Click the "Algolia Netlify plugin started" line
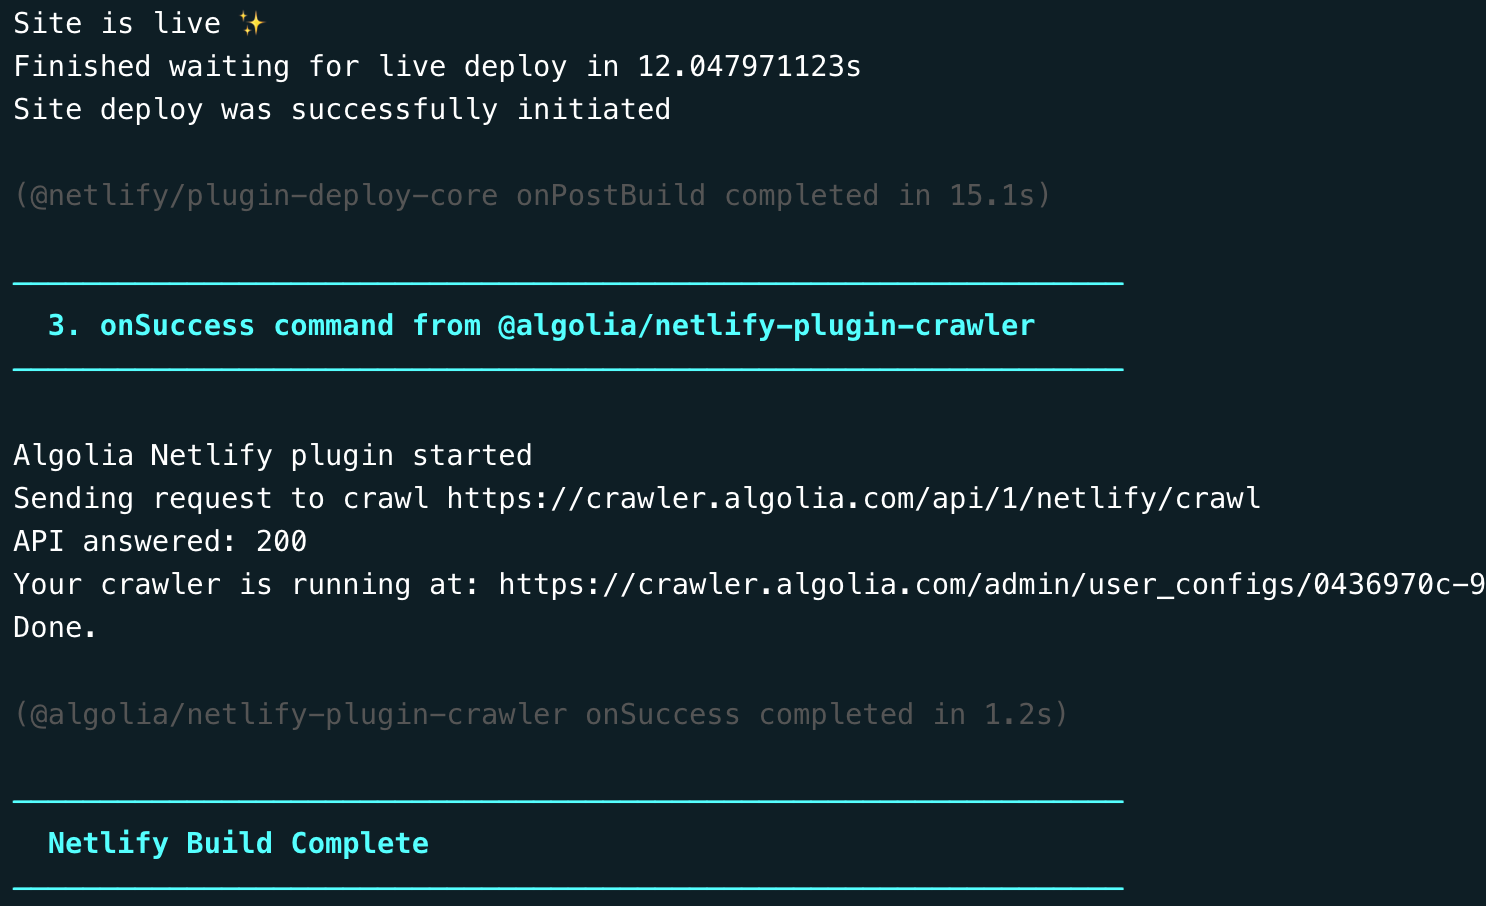This screenshot has width=1486, height=906. click(272, 455)
